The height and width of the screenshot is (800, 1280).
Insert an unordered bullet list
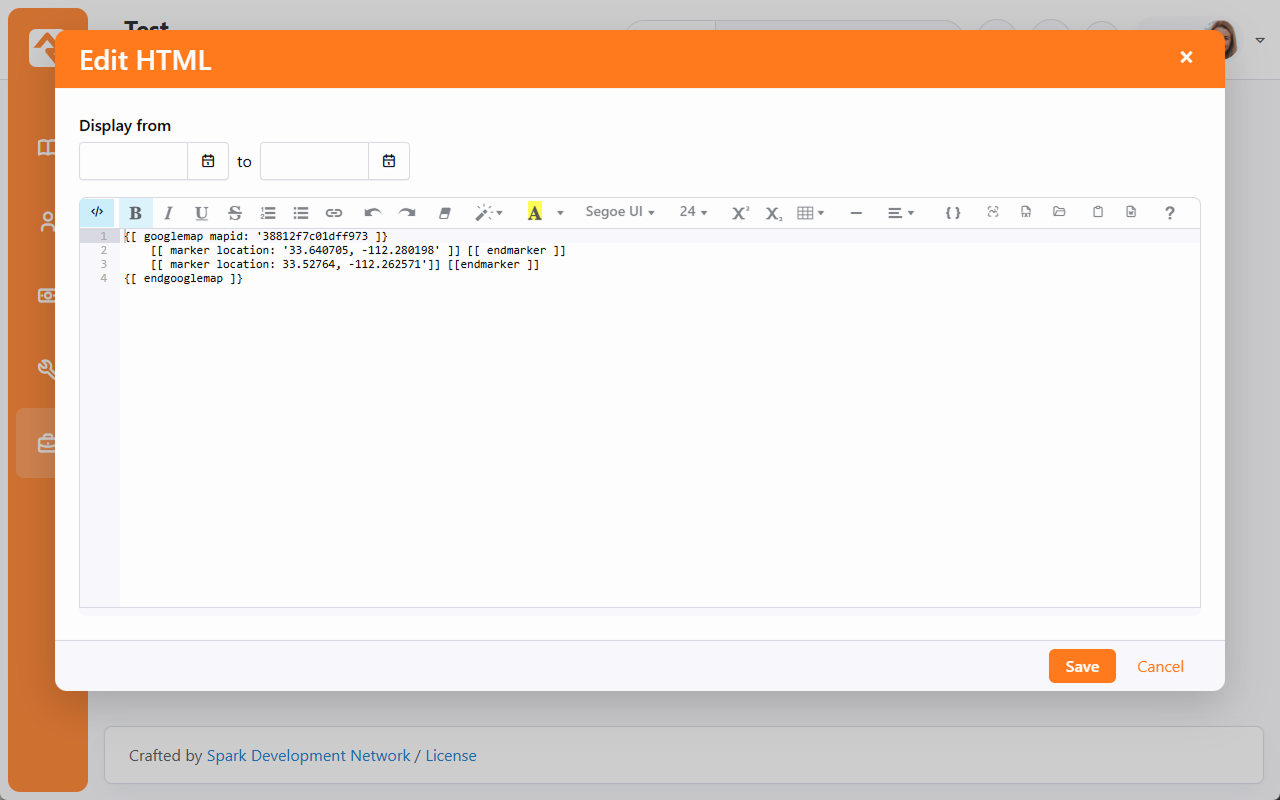[301, 213]
